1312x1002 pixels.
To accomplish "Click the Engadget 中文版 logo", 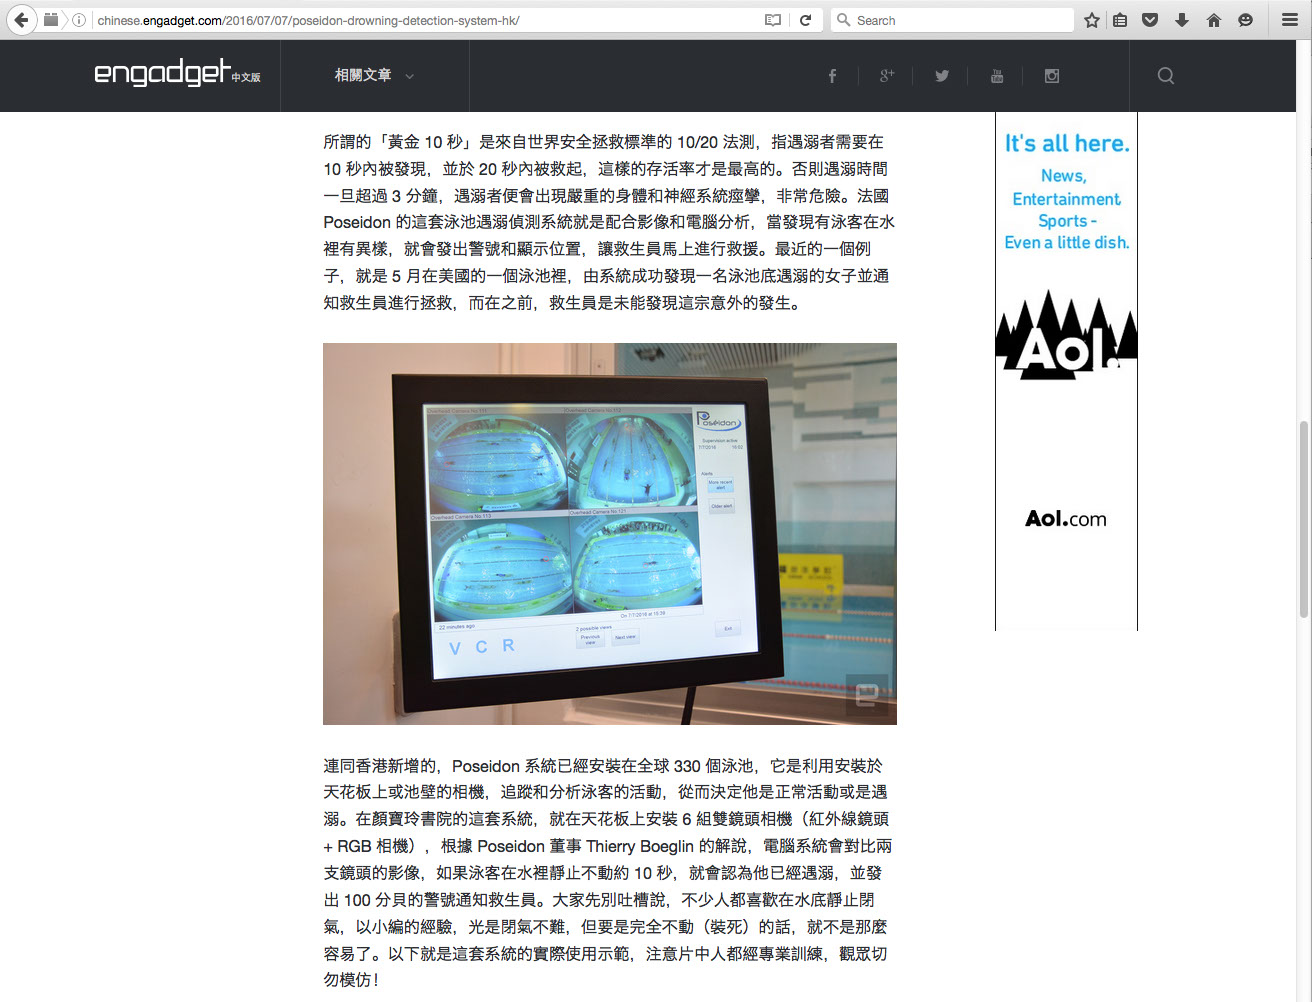I will [x=177, y=74].
